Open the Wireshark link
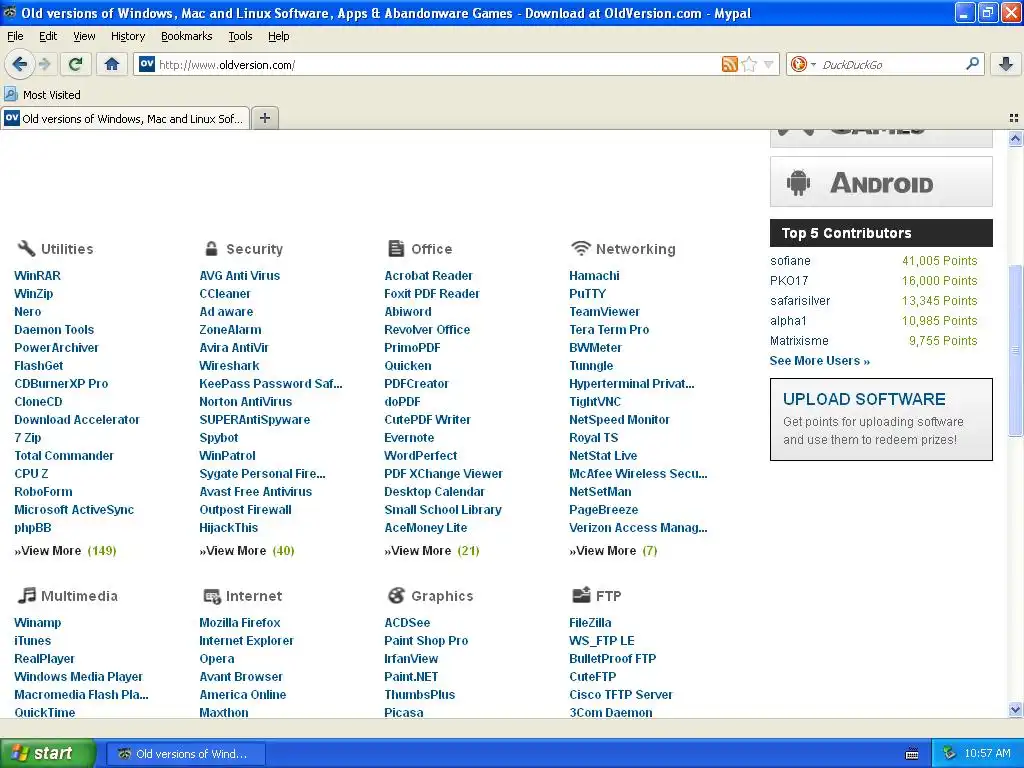The image size is (1024, 768). pyautogui.click(x=229, y=366)
